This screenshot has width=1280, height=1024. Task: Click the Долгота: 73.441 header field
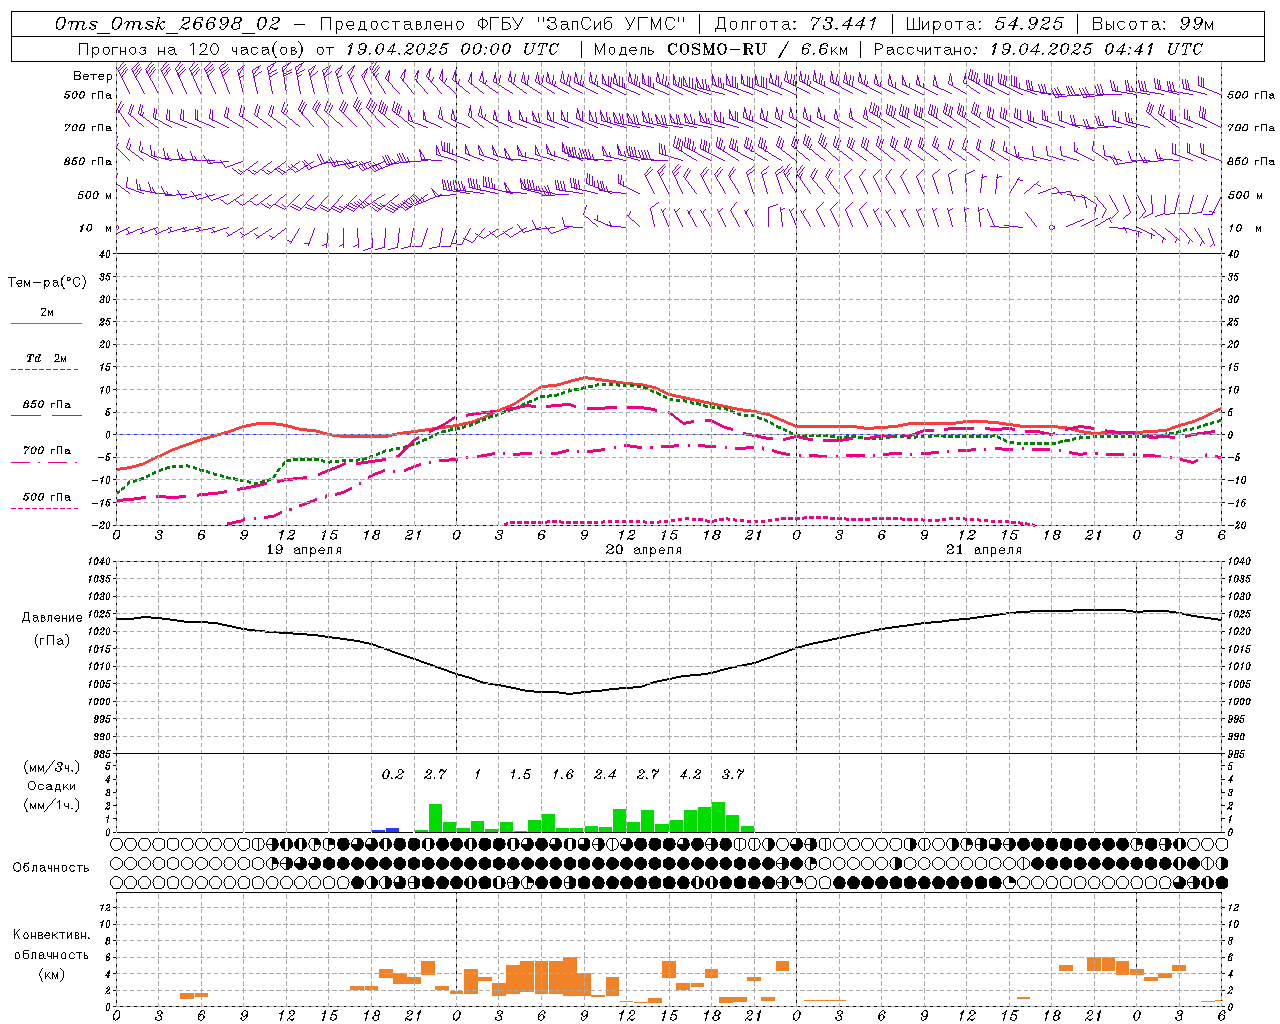pos(796,24)
